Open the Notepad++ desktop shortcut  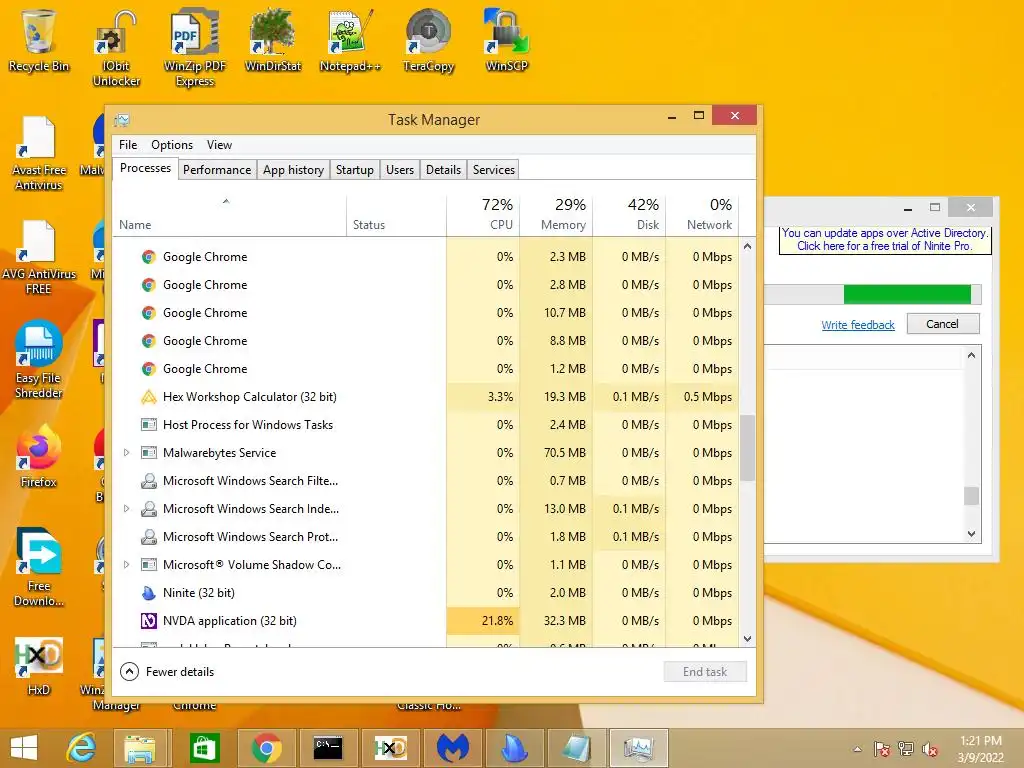pos(350,39)
